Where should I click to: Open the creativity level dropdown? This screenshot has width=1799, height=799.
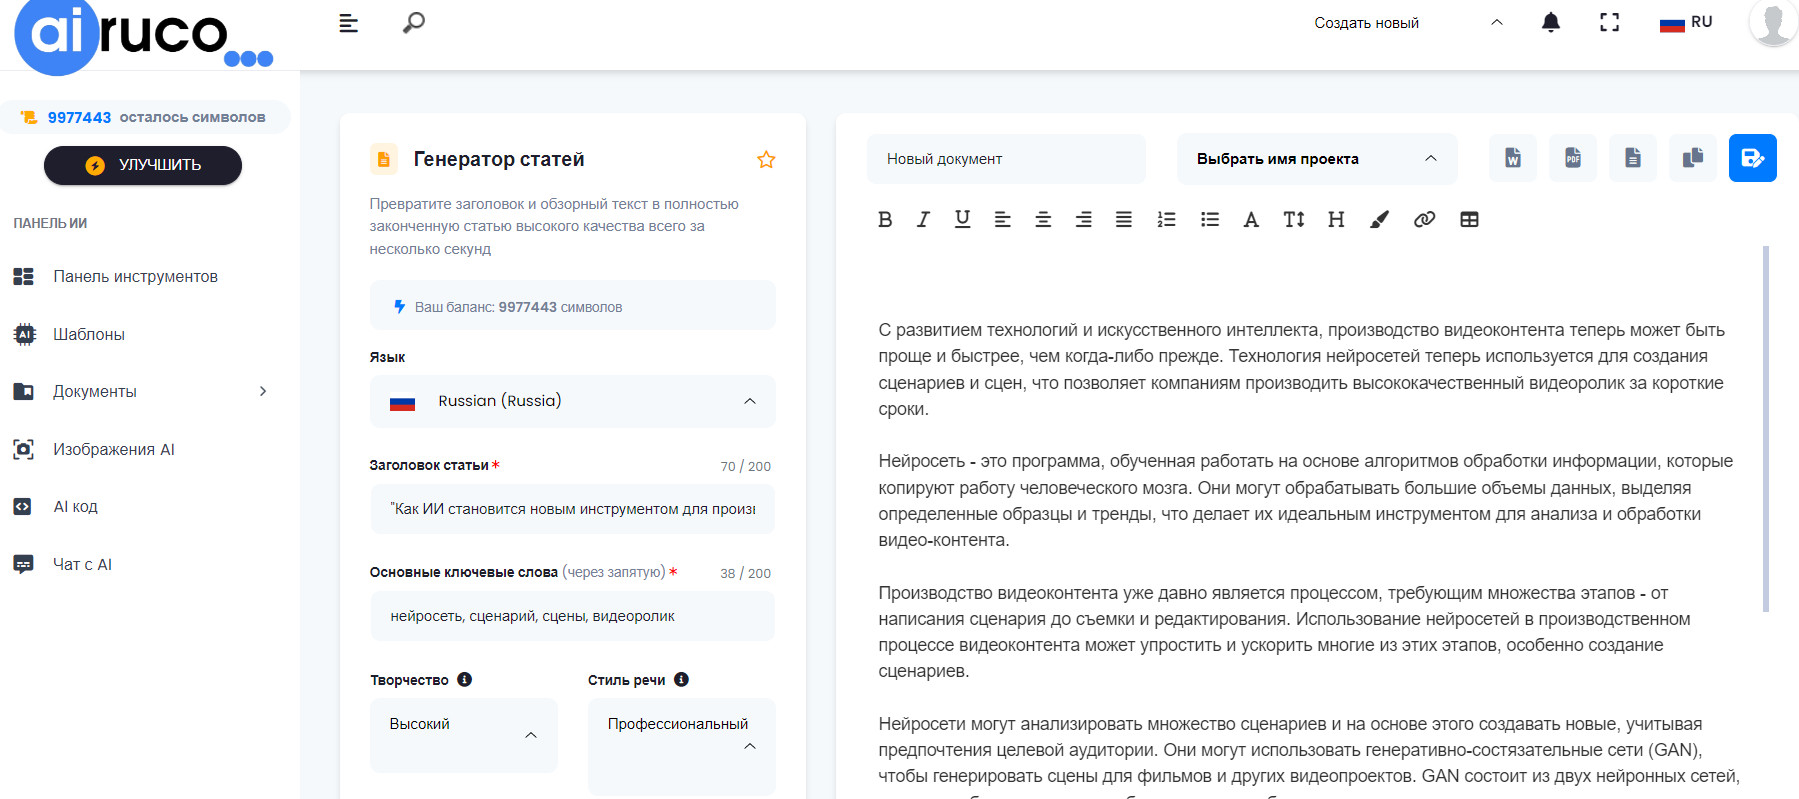pos(463,735)
